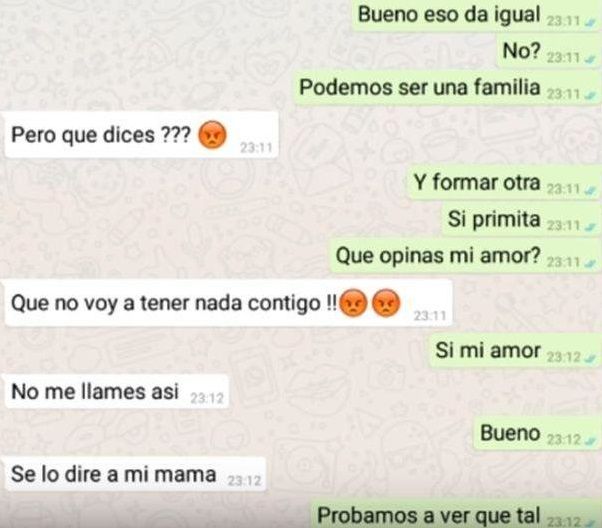Click the second angry emoji after 'contigo !!'

(x=386, y=303)
